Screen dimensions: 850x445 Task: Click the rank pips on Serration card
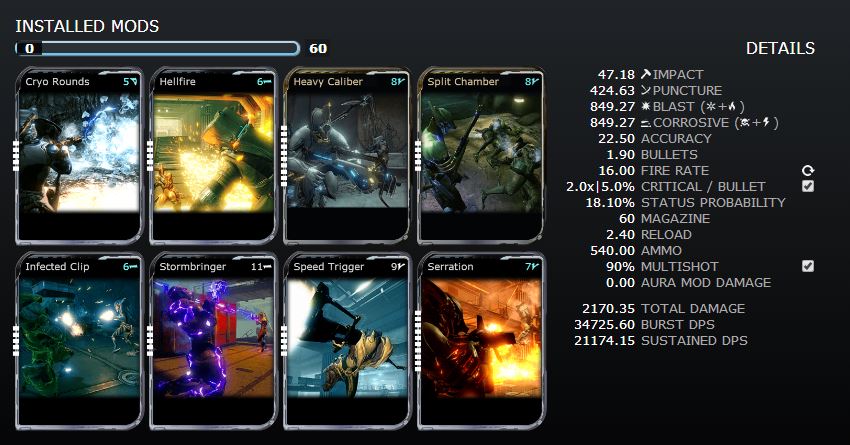(x=418, y=341)
